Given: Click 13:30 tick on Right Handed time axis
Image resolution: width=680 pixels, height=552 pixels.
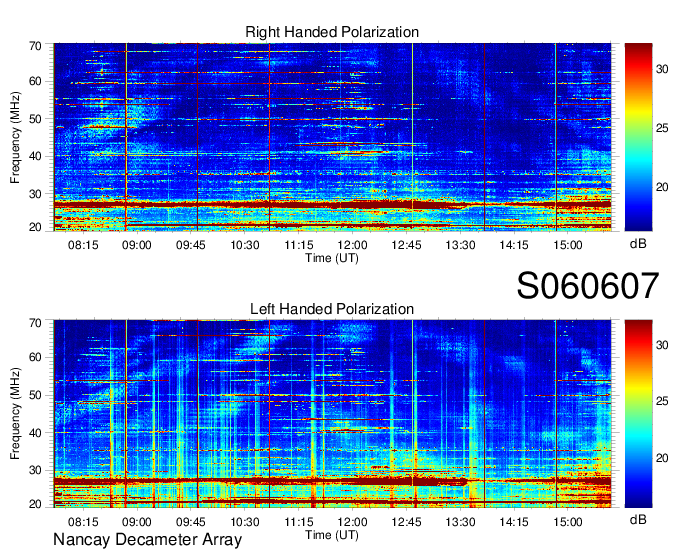Looking at the screenshot, I should (460, 245).
